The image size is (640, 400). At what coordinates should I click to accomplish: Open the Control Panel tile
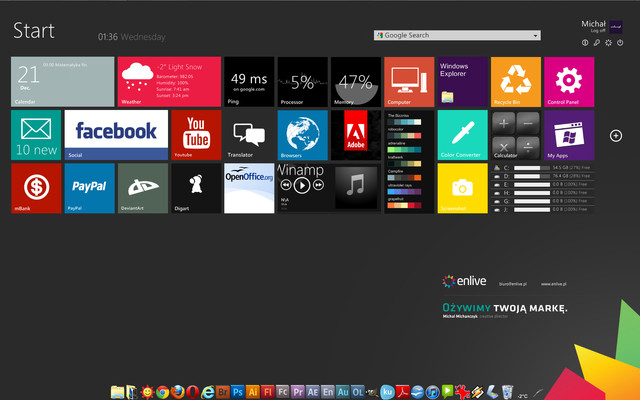[x=569, y=82]
